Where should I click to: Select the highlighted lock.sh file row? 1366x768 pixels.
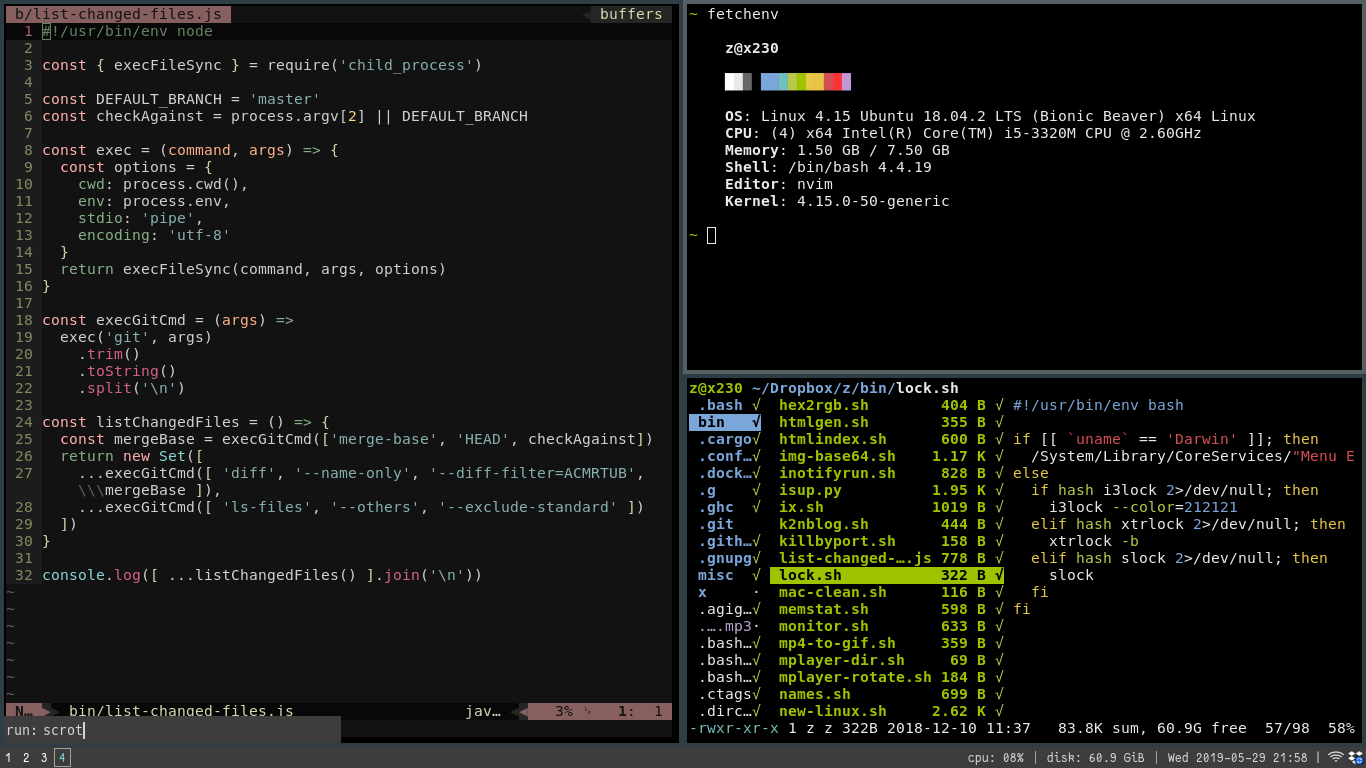[887, 575]
